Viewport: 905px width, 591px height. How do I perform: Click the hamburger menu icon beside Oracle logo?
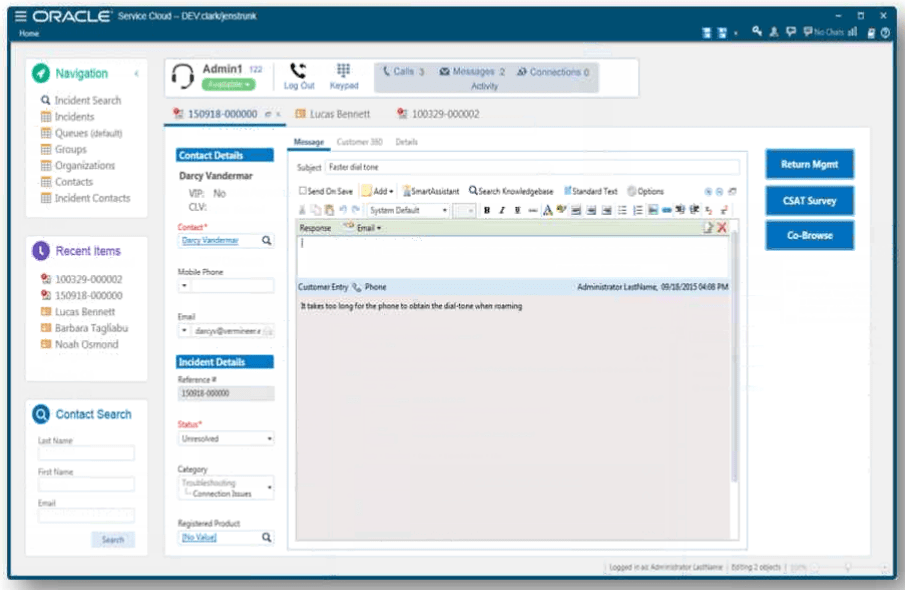tap(22, 17)
